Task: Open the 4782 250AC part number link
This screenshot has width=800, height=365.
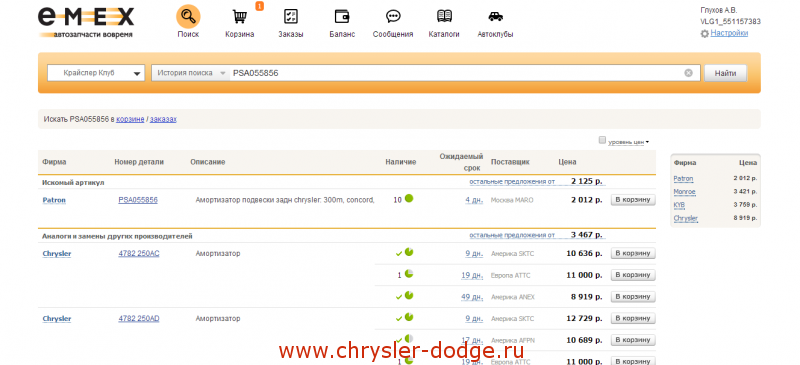Action: pyautogui.click(x=139, y=253)
